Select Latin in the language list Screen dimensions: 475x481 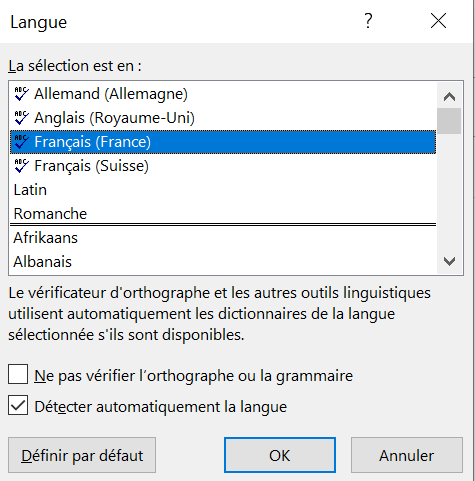pyautogui.click(x=223, y=190)
